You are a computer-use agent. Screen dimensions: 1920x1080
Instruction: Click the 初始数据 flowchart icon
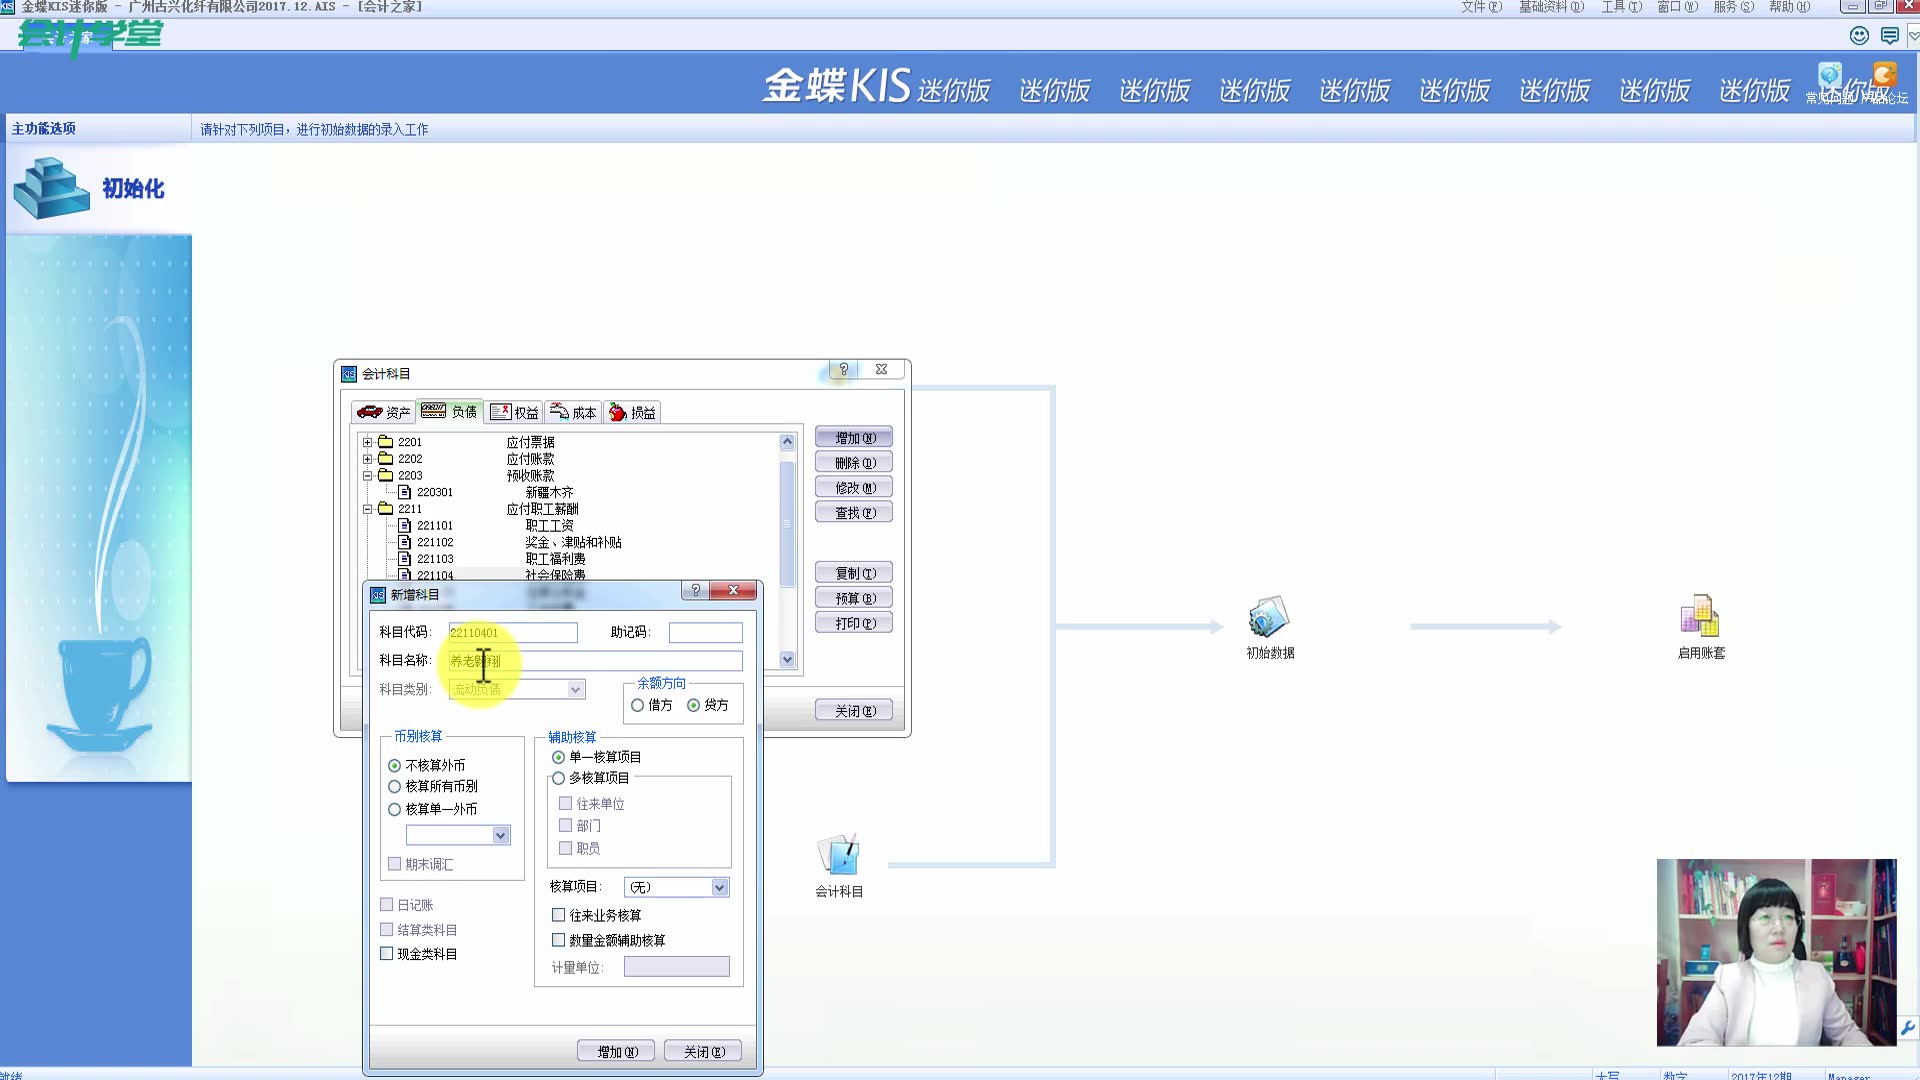click(x=1268, y=618)
